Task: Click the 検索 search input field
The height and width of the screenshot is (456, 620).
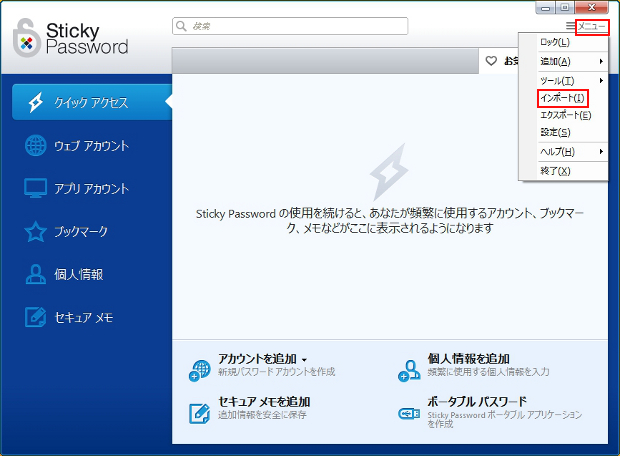Action: 290,26
